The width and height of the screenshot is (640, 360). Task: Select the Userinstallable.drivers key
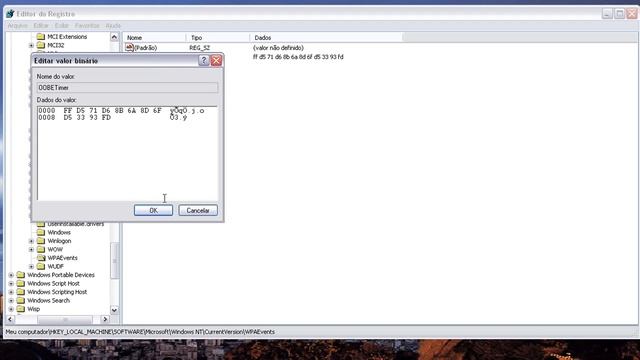coord(76,224)
